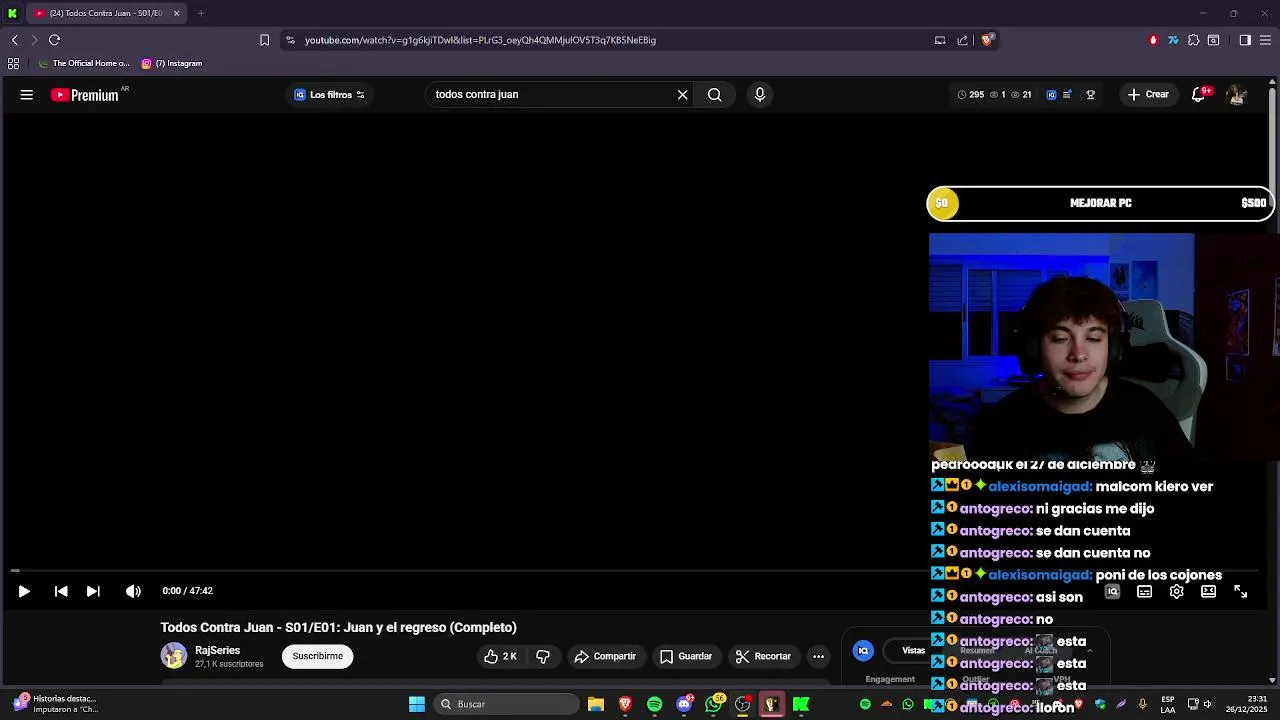Open WhatsApp from taskbar
Viewport: 1280px width, 720px height.
coord(713,704)
